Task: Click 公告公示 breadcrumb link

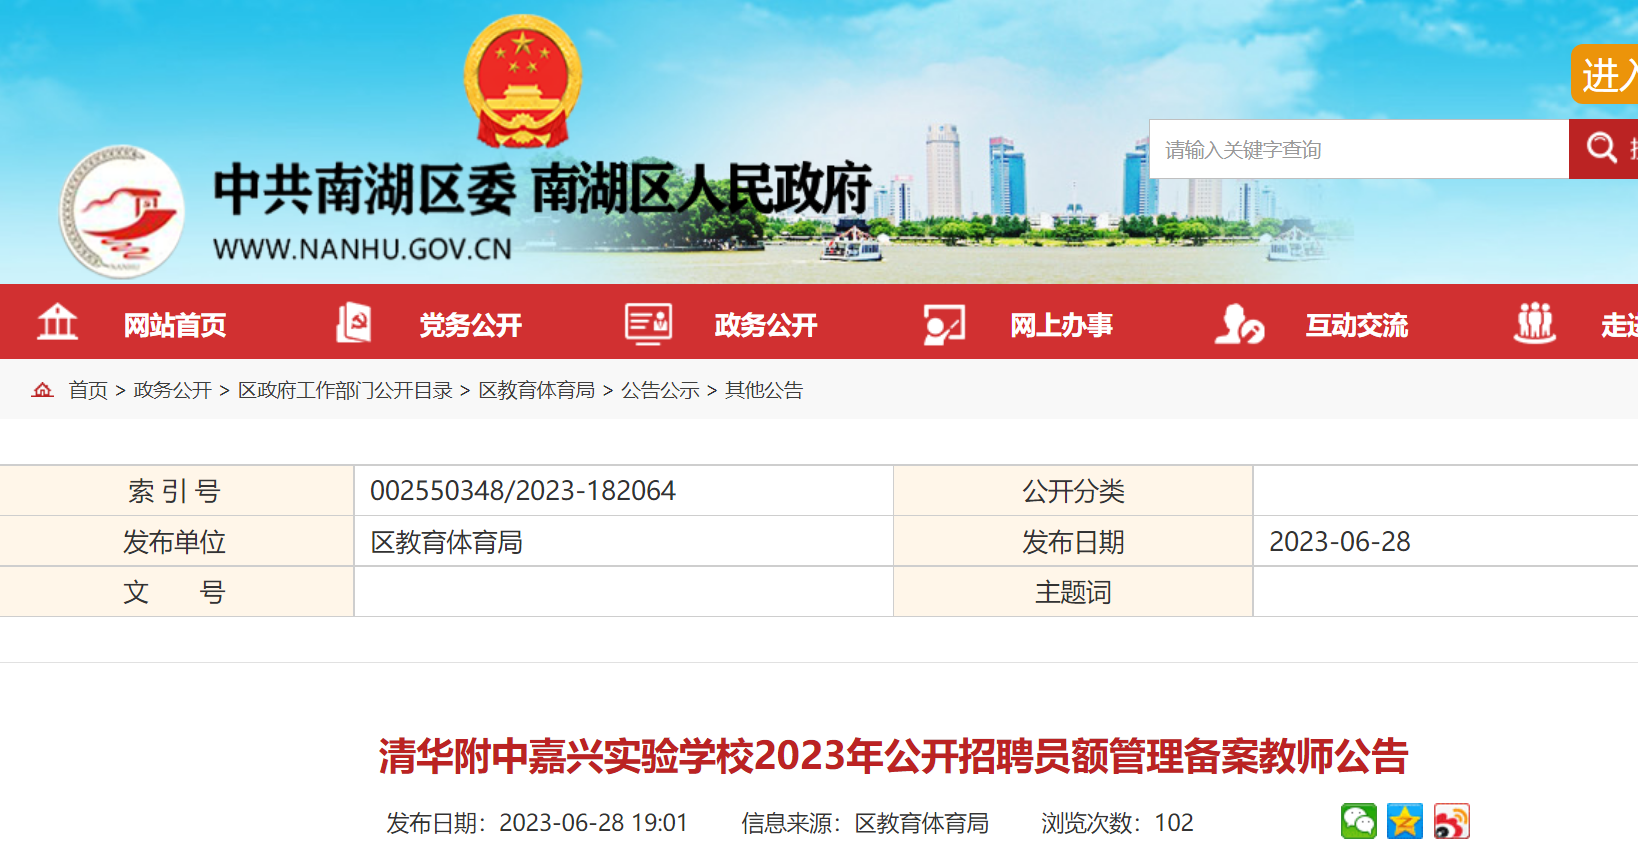Action: point(660,390)
